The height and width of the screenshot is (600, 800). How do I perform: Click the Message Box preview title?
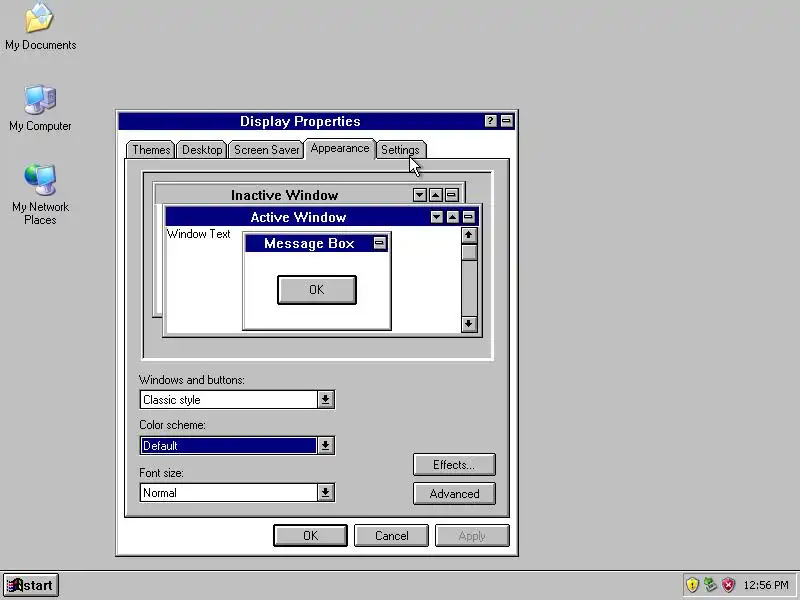click(x=309, y=243)
